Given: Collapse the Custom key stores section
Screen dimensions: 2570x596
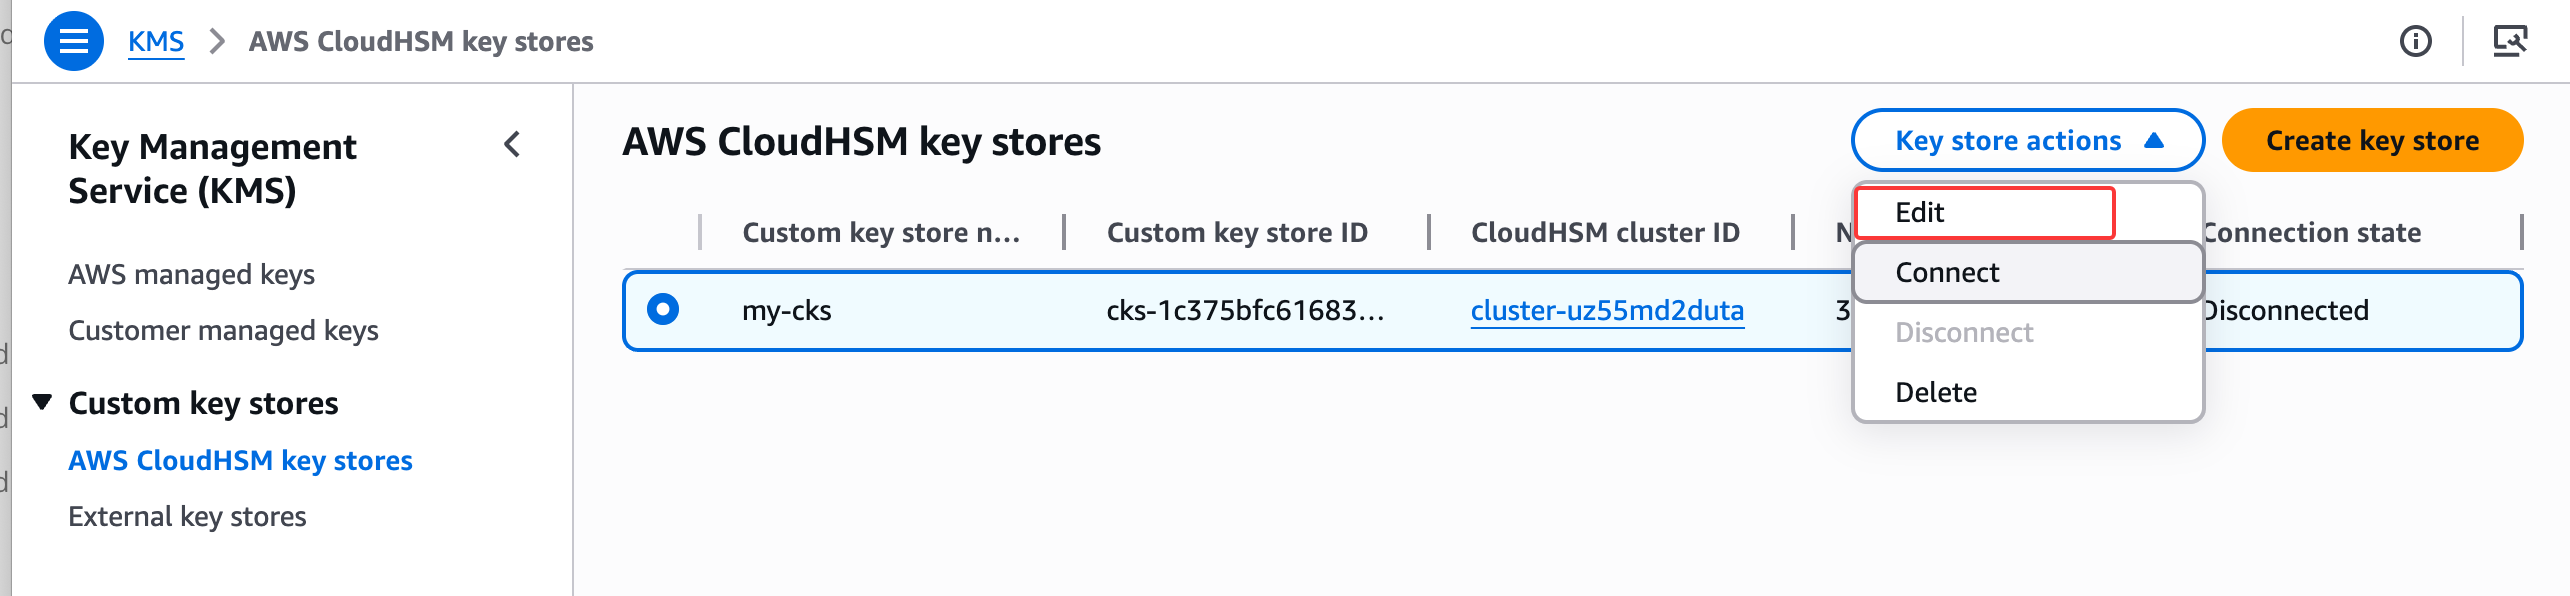Looking at the screenshot, I should (42, 402).
